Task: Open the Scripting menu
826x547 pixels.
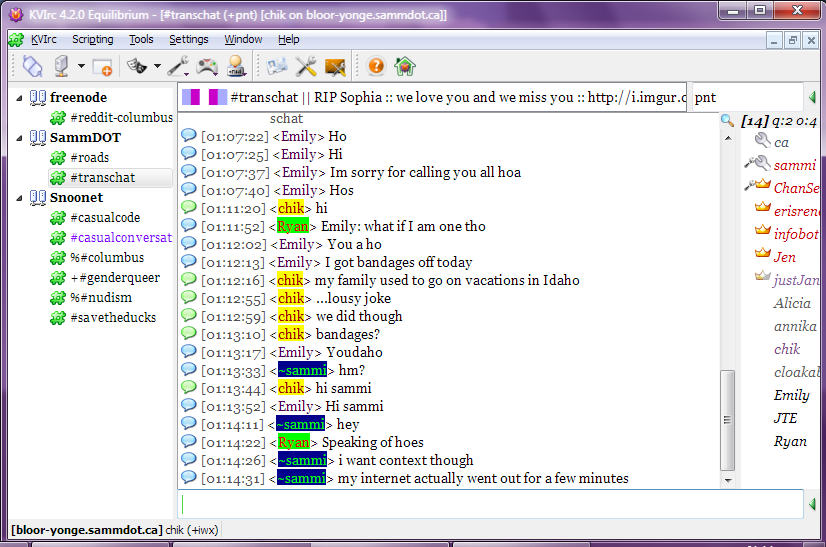Action: (93, 40)
